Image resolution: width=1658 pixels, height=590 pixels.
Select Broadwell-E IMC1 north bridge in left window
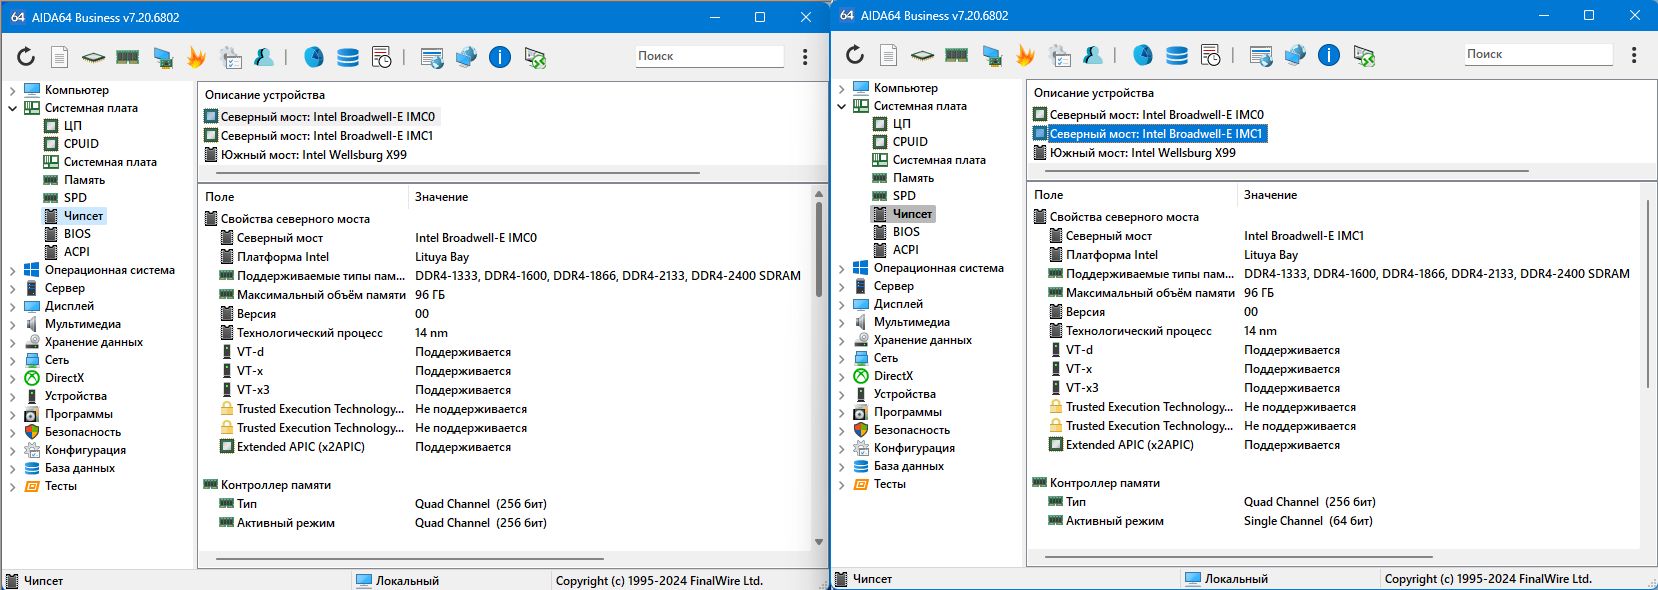[327, 136]
